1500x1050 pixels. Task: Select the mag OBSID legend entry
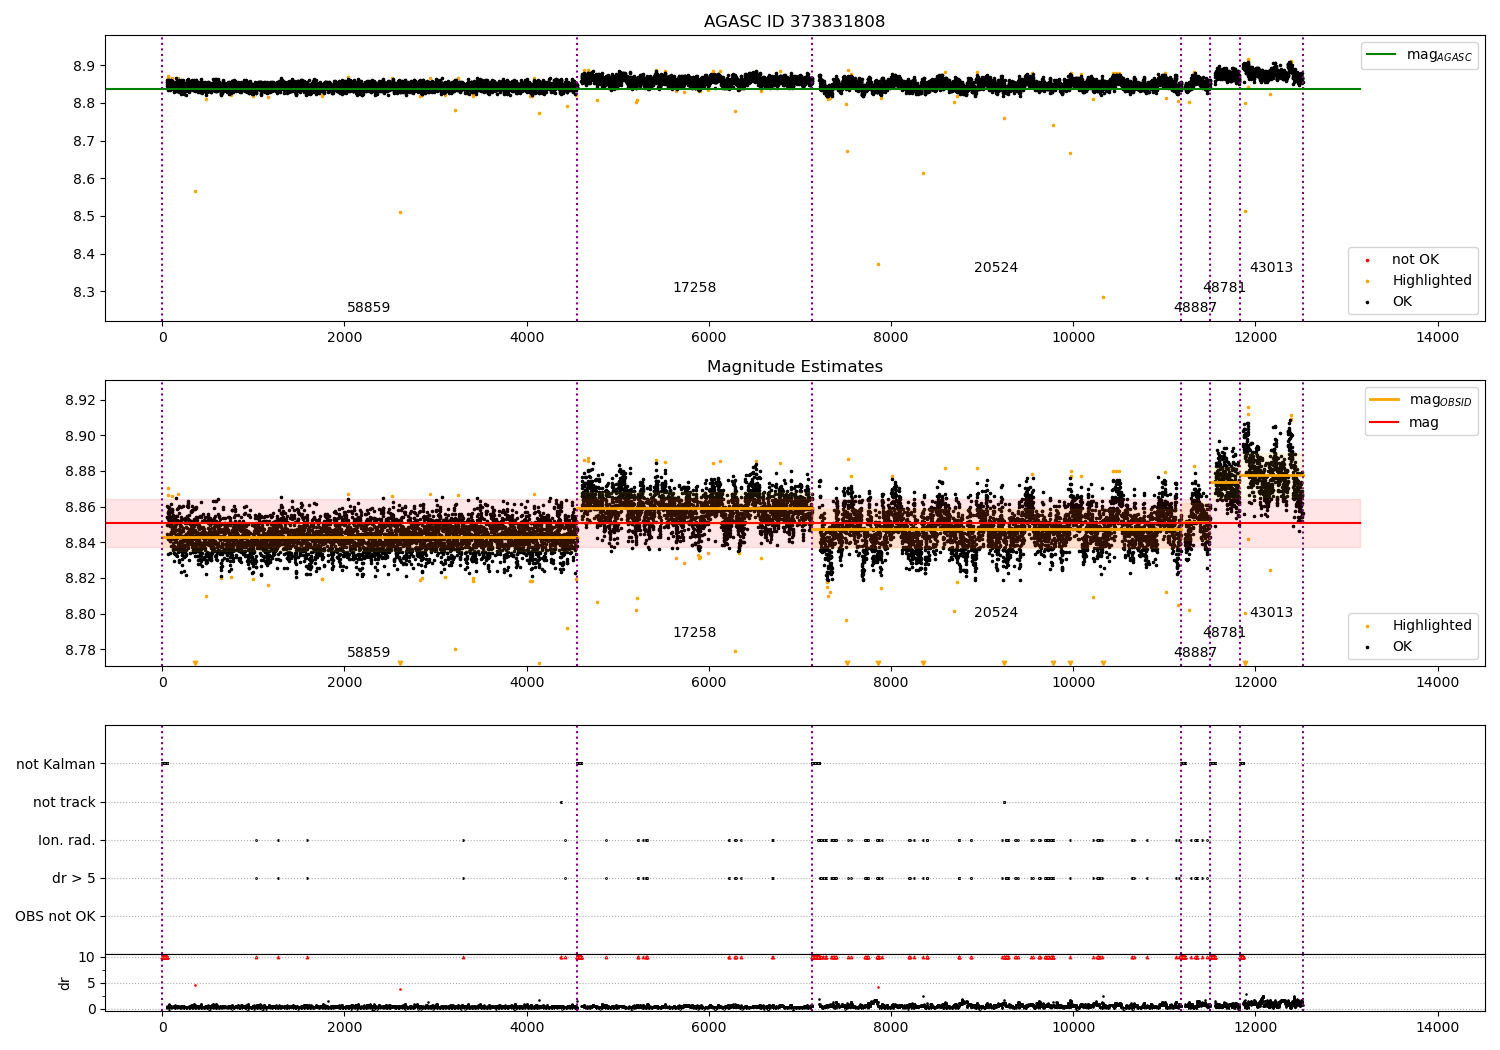1421,400
